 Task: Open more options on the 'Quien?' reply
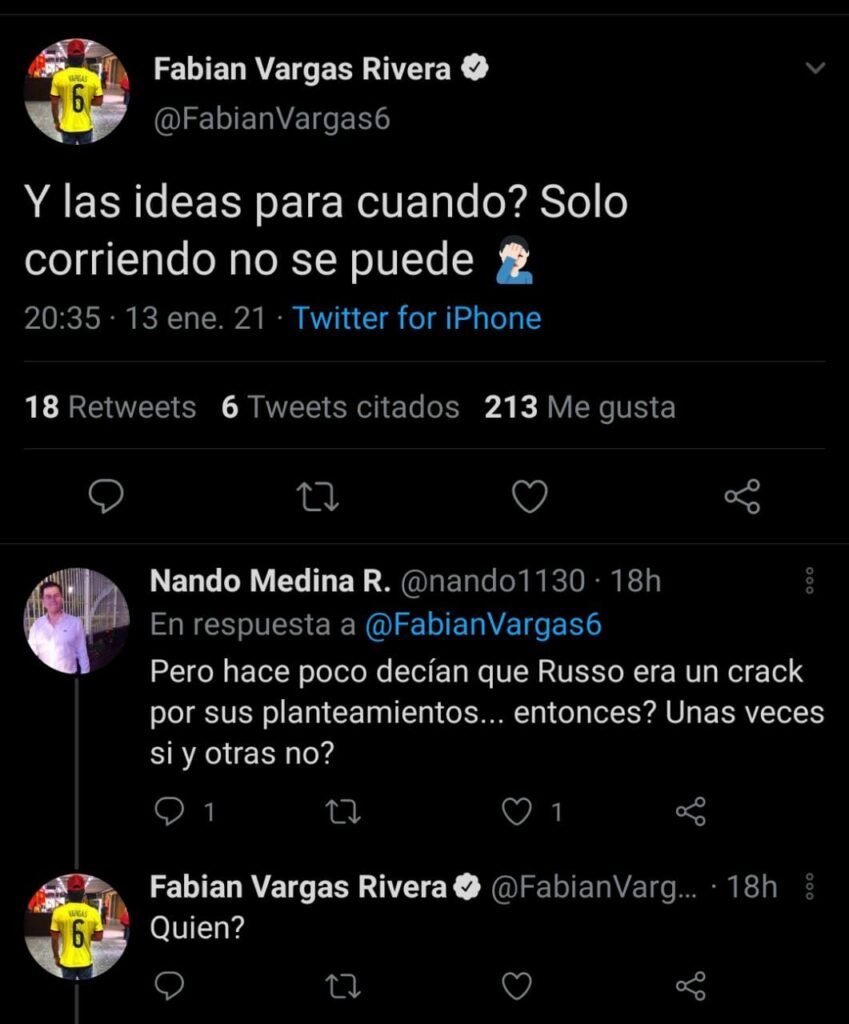810,886
